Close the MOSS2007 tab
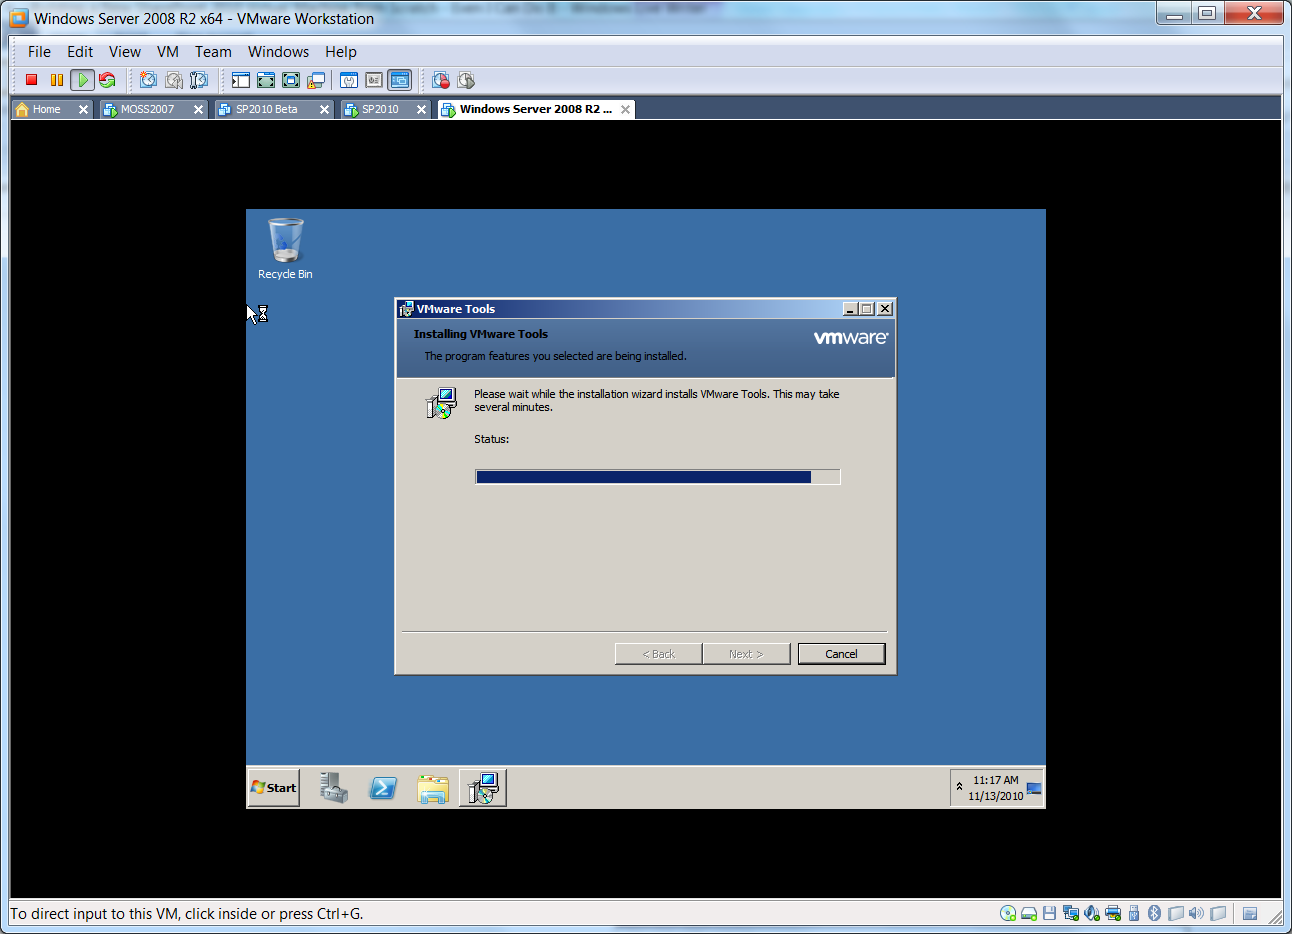This screenshot has height=934, width=1292. (198, 109)
